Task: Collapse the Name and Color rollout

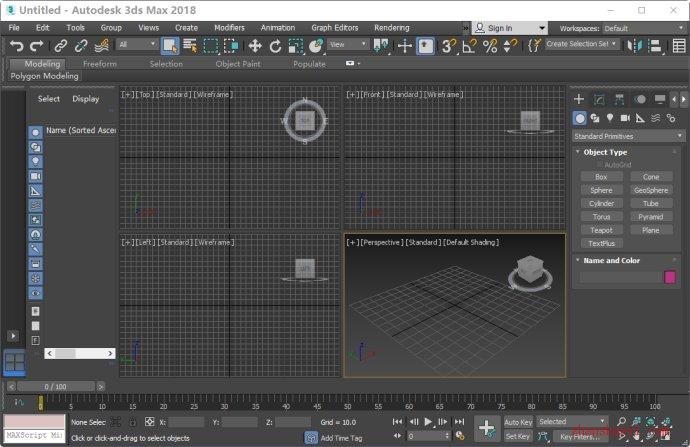Action: point(578,260)
